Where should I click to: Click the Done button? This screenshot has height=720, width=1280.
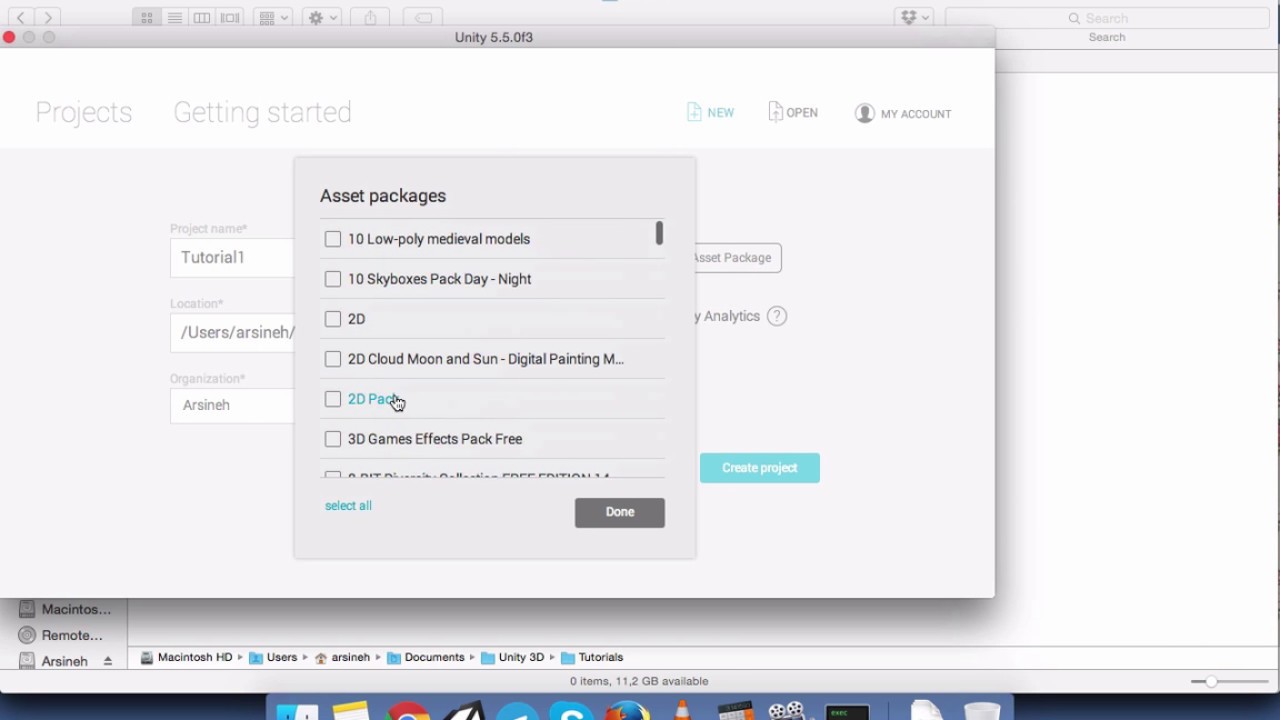(x=620, y=512)
